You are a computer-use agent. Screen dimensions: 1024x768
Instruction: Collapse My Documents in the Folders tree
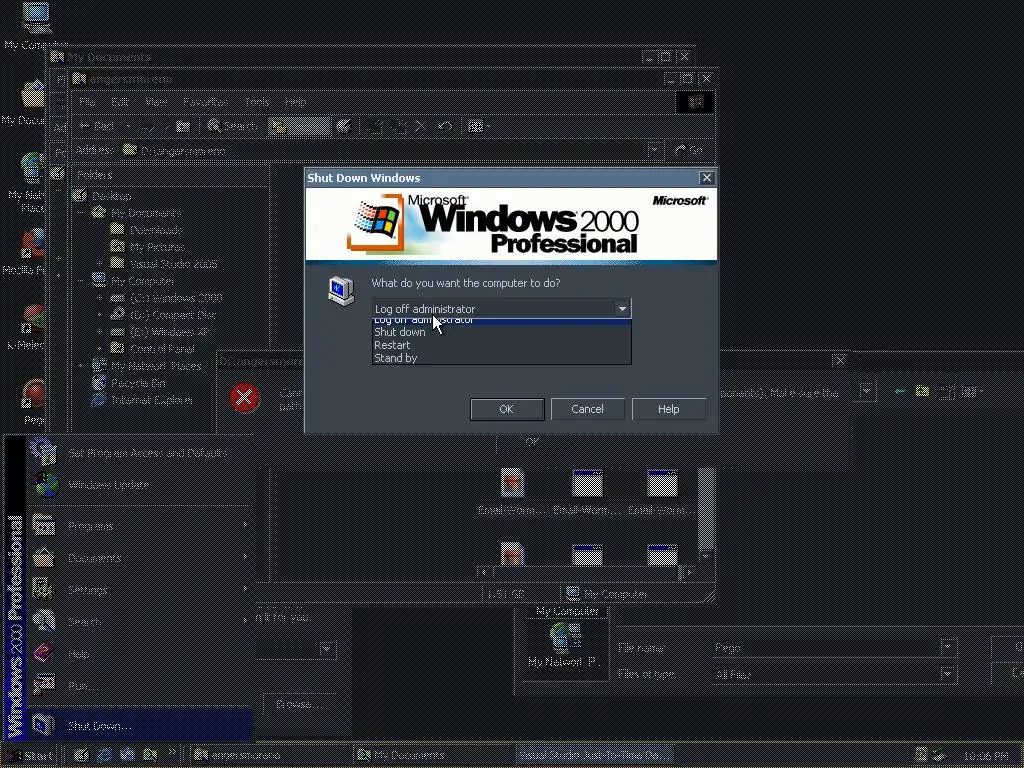pos(81,213)
